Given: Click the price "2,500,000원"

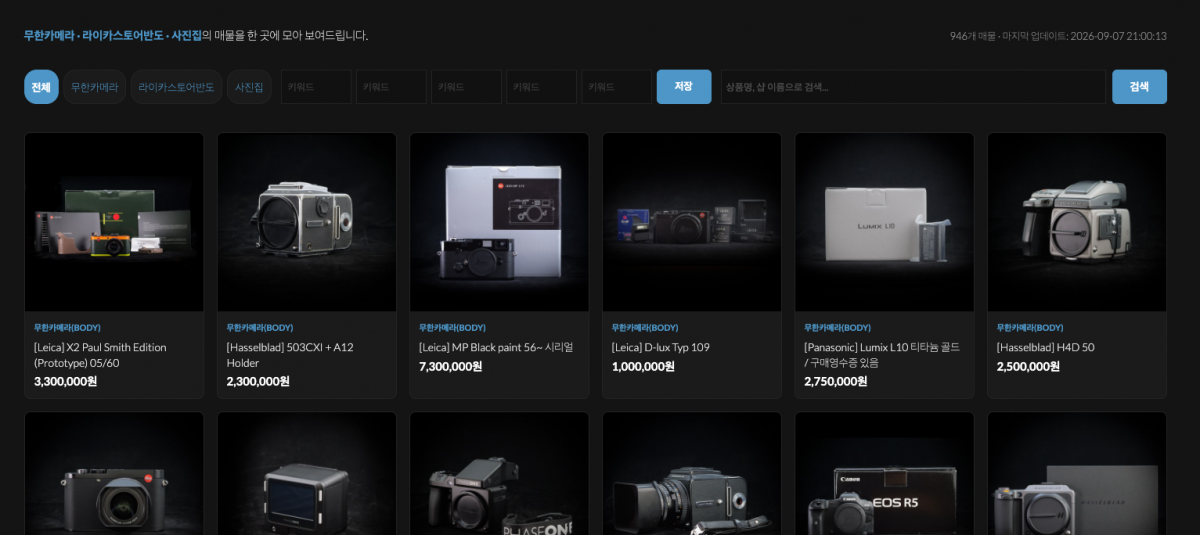Looking at the screenshot, I should pos(1028,366).
